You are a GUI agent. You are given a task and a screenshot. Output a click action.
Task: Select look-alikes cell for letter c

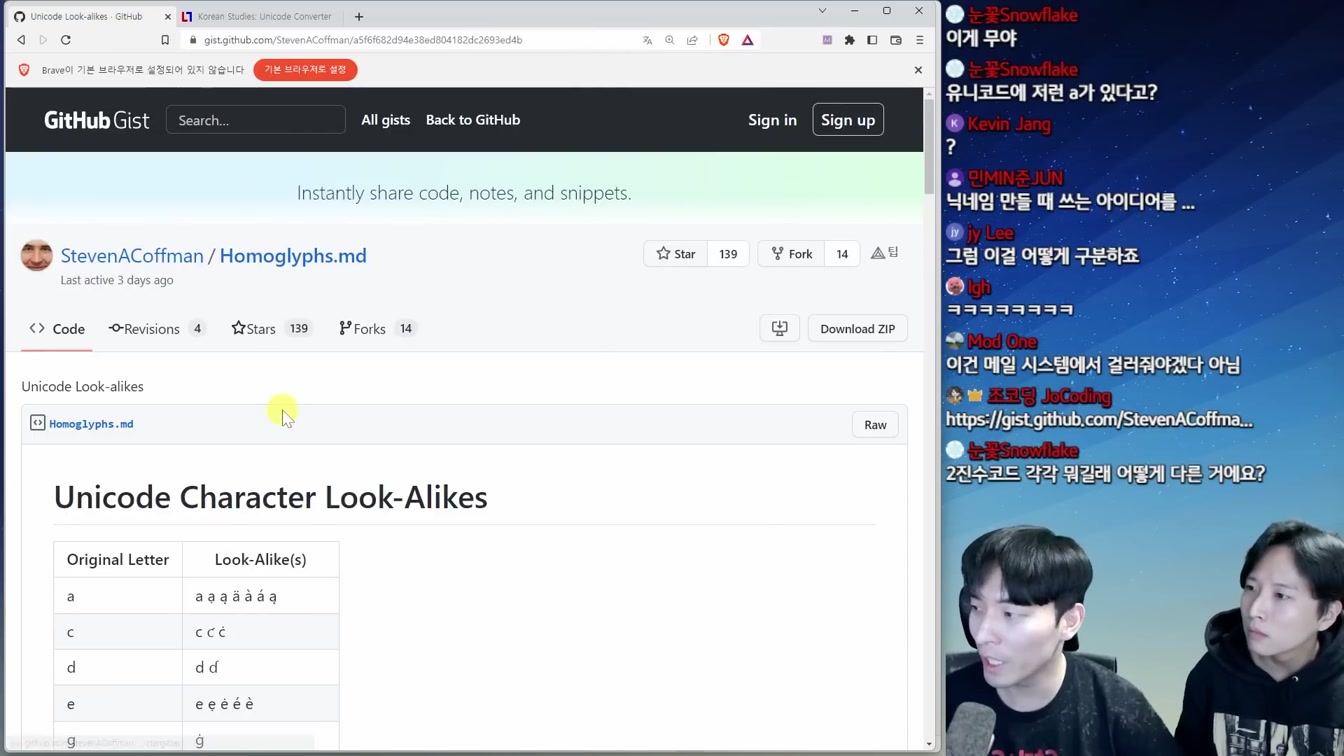pos(261,632)
